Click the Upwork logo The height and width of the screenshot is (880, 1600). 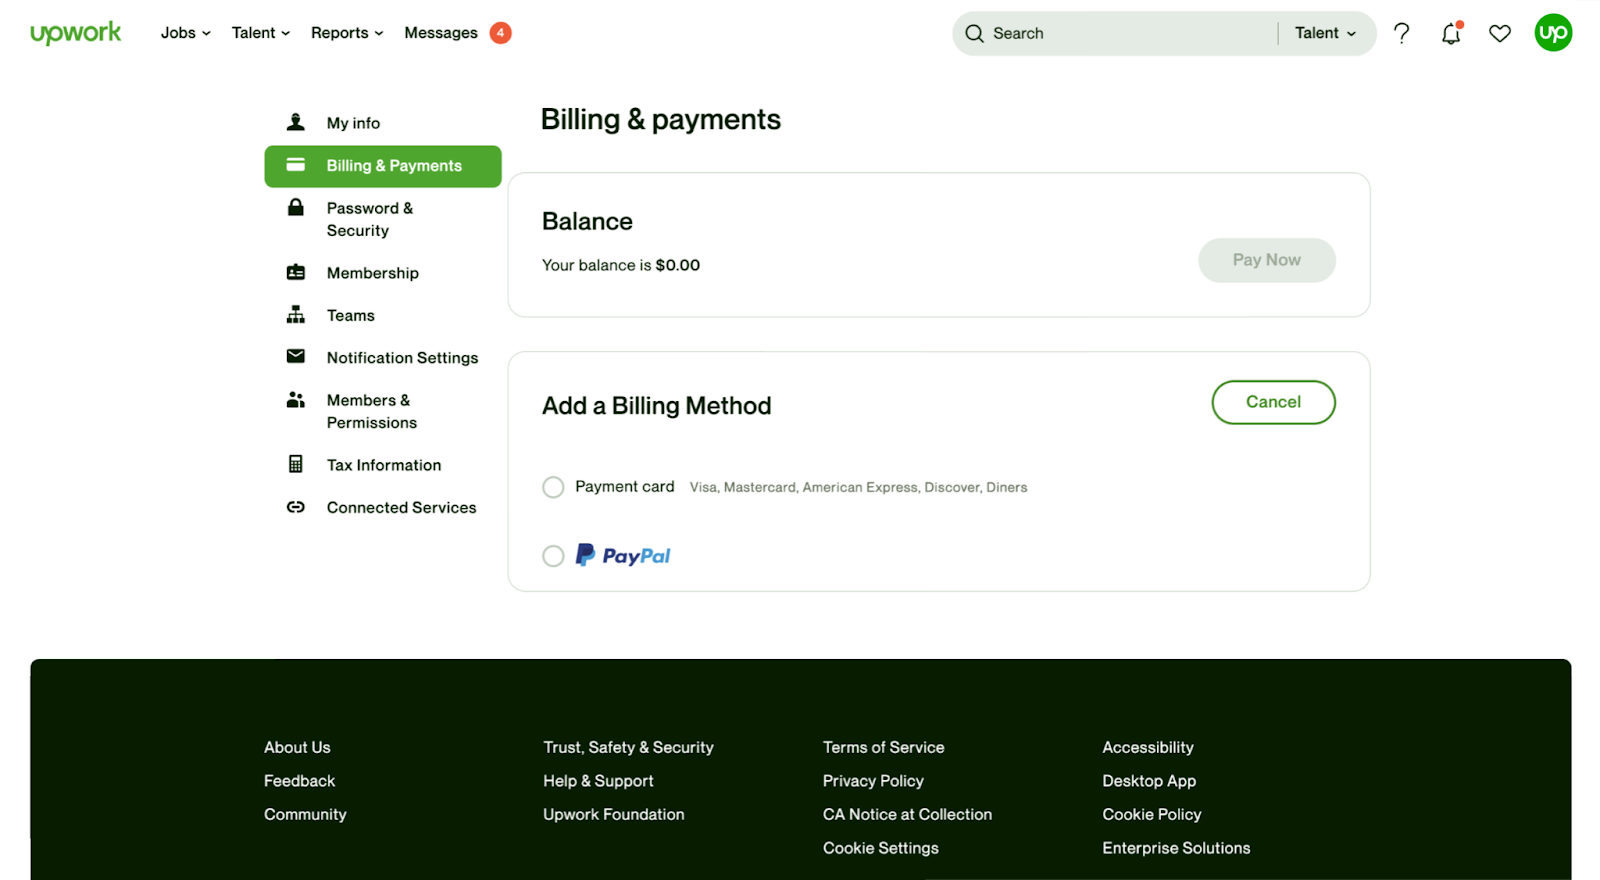tap(76, 33)
